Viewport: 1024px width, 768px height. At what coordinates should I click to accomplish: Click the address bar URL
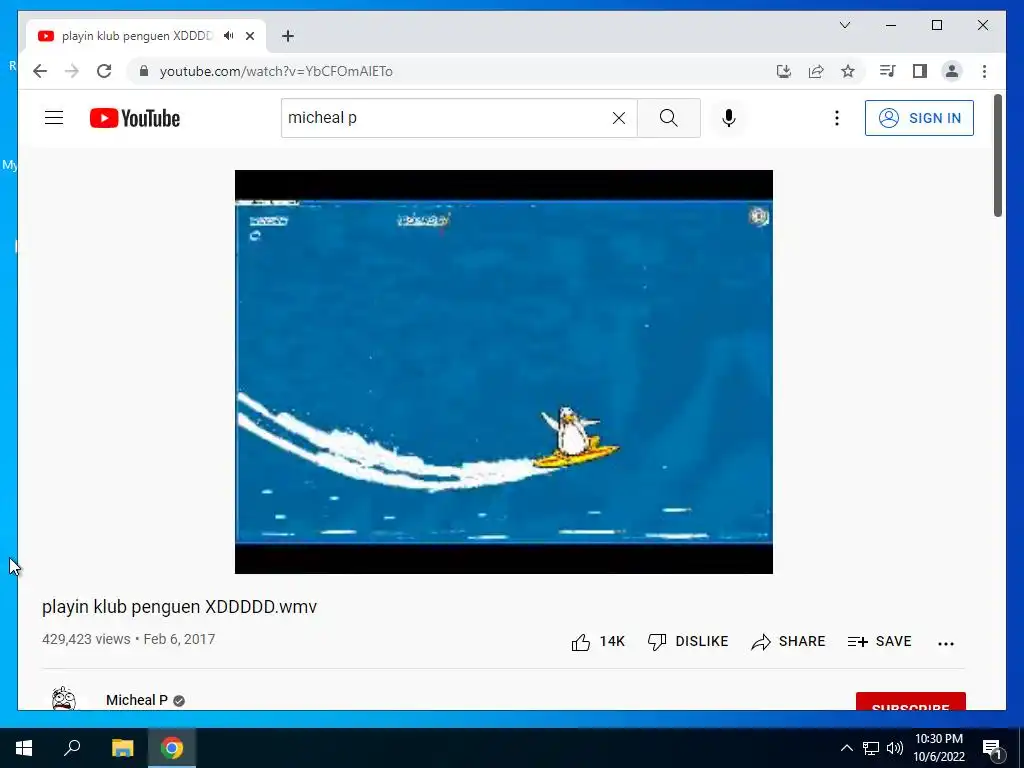[276, 71]
